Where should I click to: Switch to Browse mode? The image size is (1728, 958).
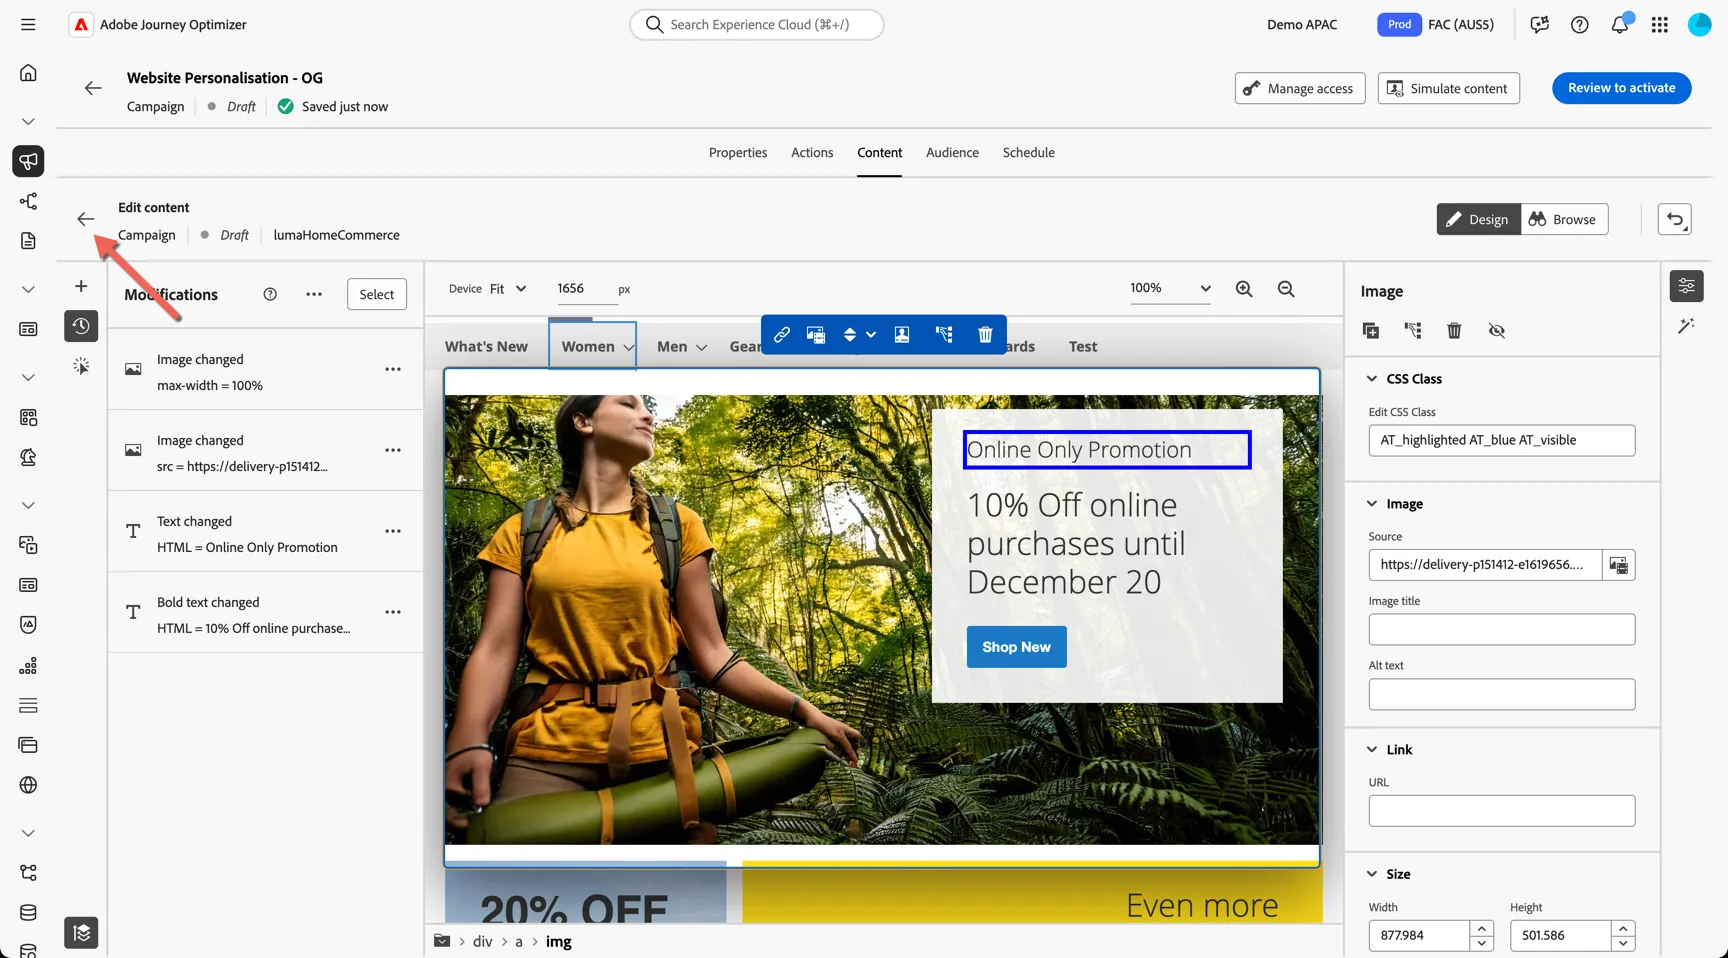click(x=1564, y=219)
